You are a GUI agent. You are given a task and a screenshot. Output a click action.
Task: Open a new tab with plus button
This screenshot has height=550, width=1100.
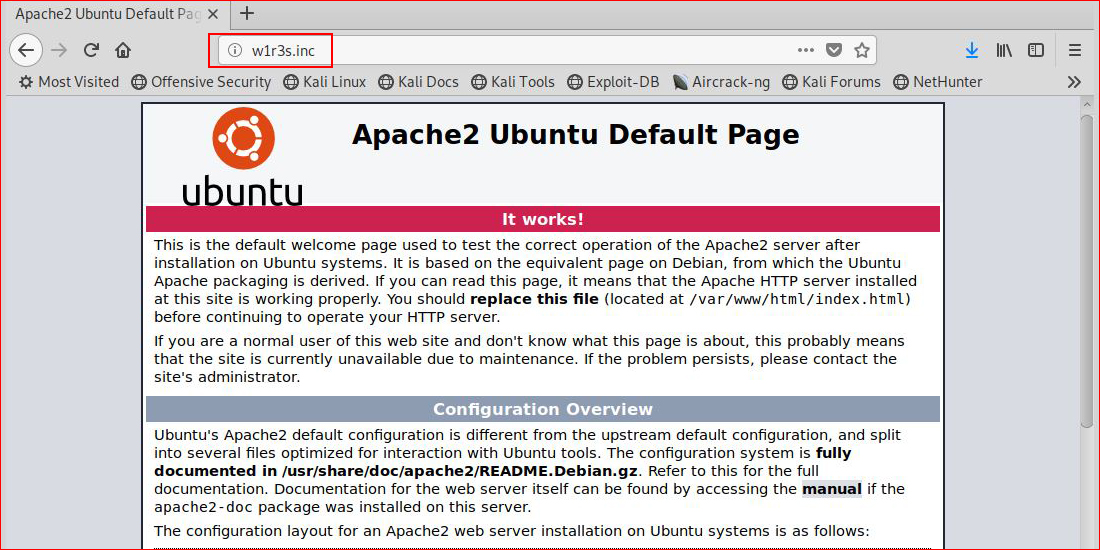[x=246, y=13]
